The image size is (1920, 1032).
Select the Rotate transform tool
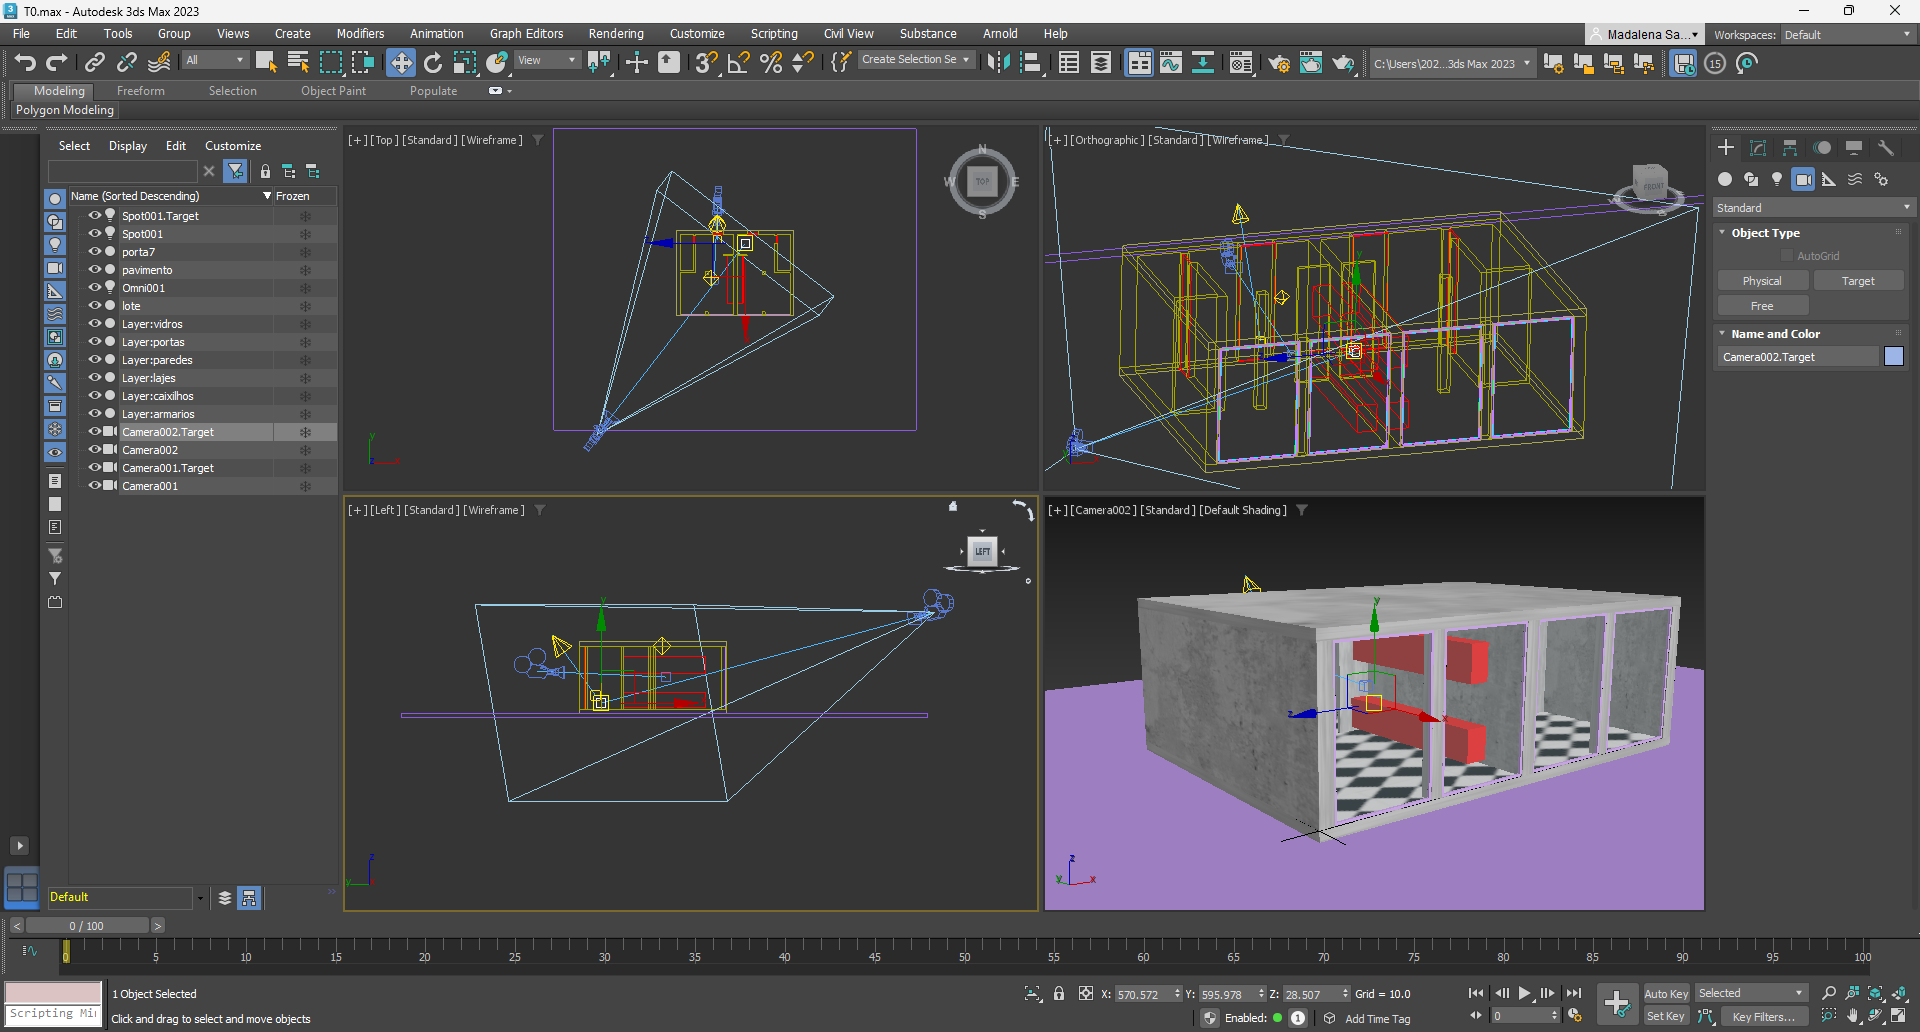click(432, 63)
